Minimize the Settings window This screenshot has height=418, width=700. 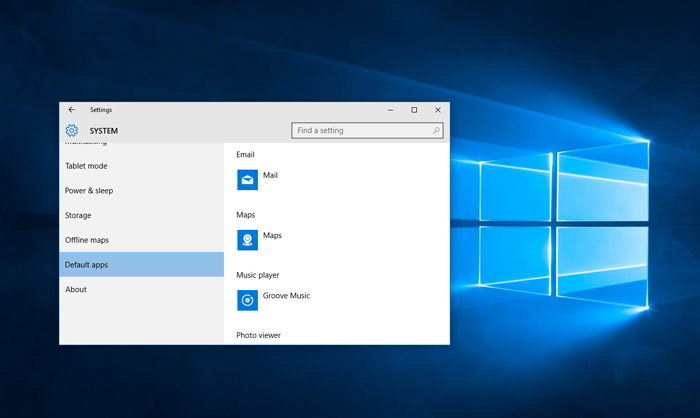tap(391, 110)
